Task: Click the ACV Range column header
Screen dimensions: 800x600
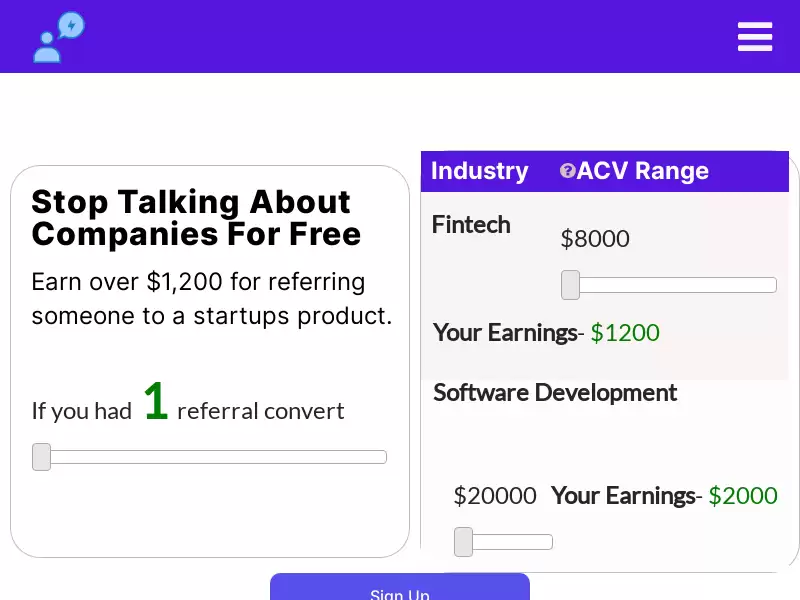Action: pyautogui.click(x=643, y=171)
